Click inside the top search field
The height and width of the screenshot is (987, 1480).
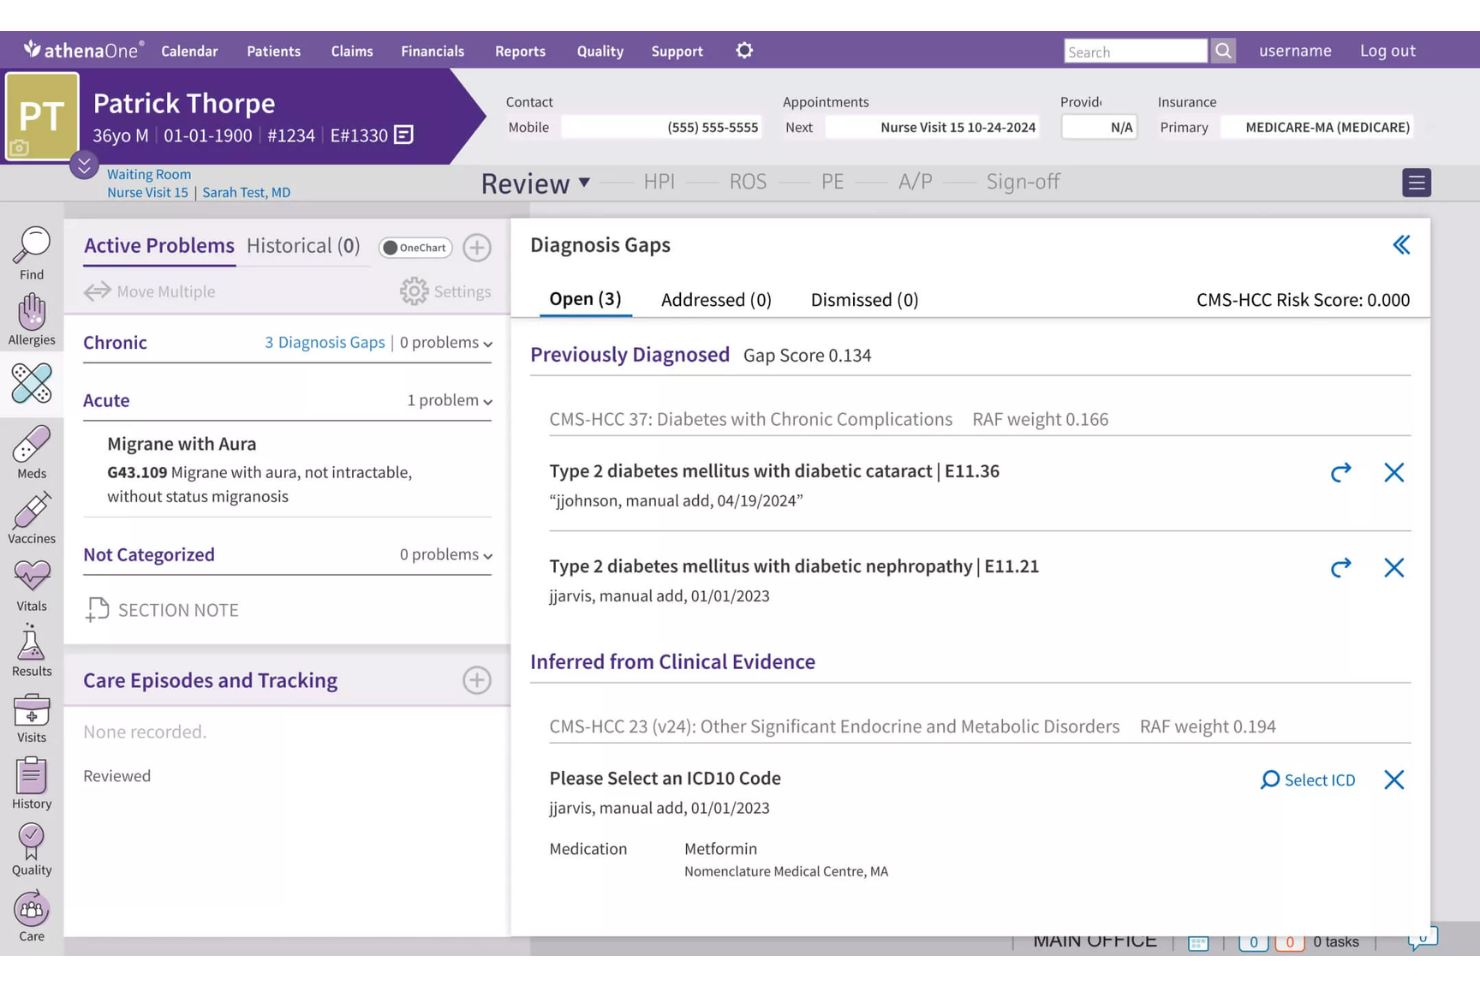click(1135, 51)
